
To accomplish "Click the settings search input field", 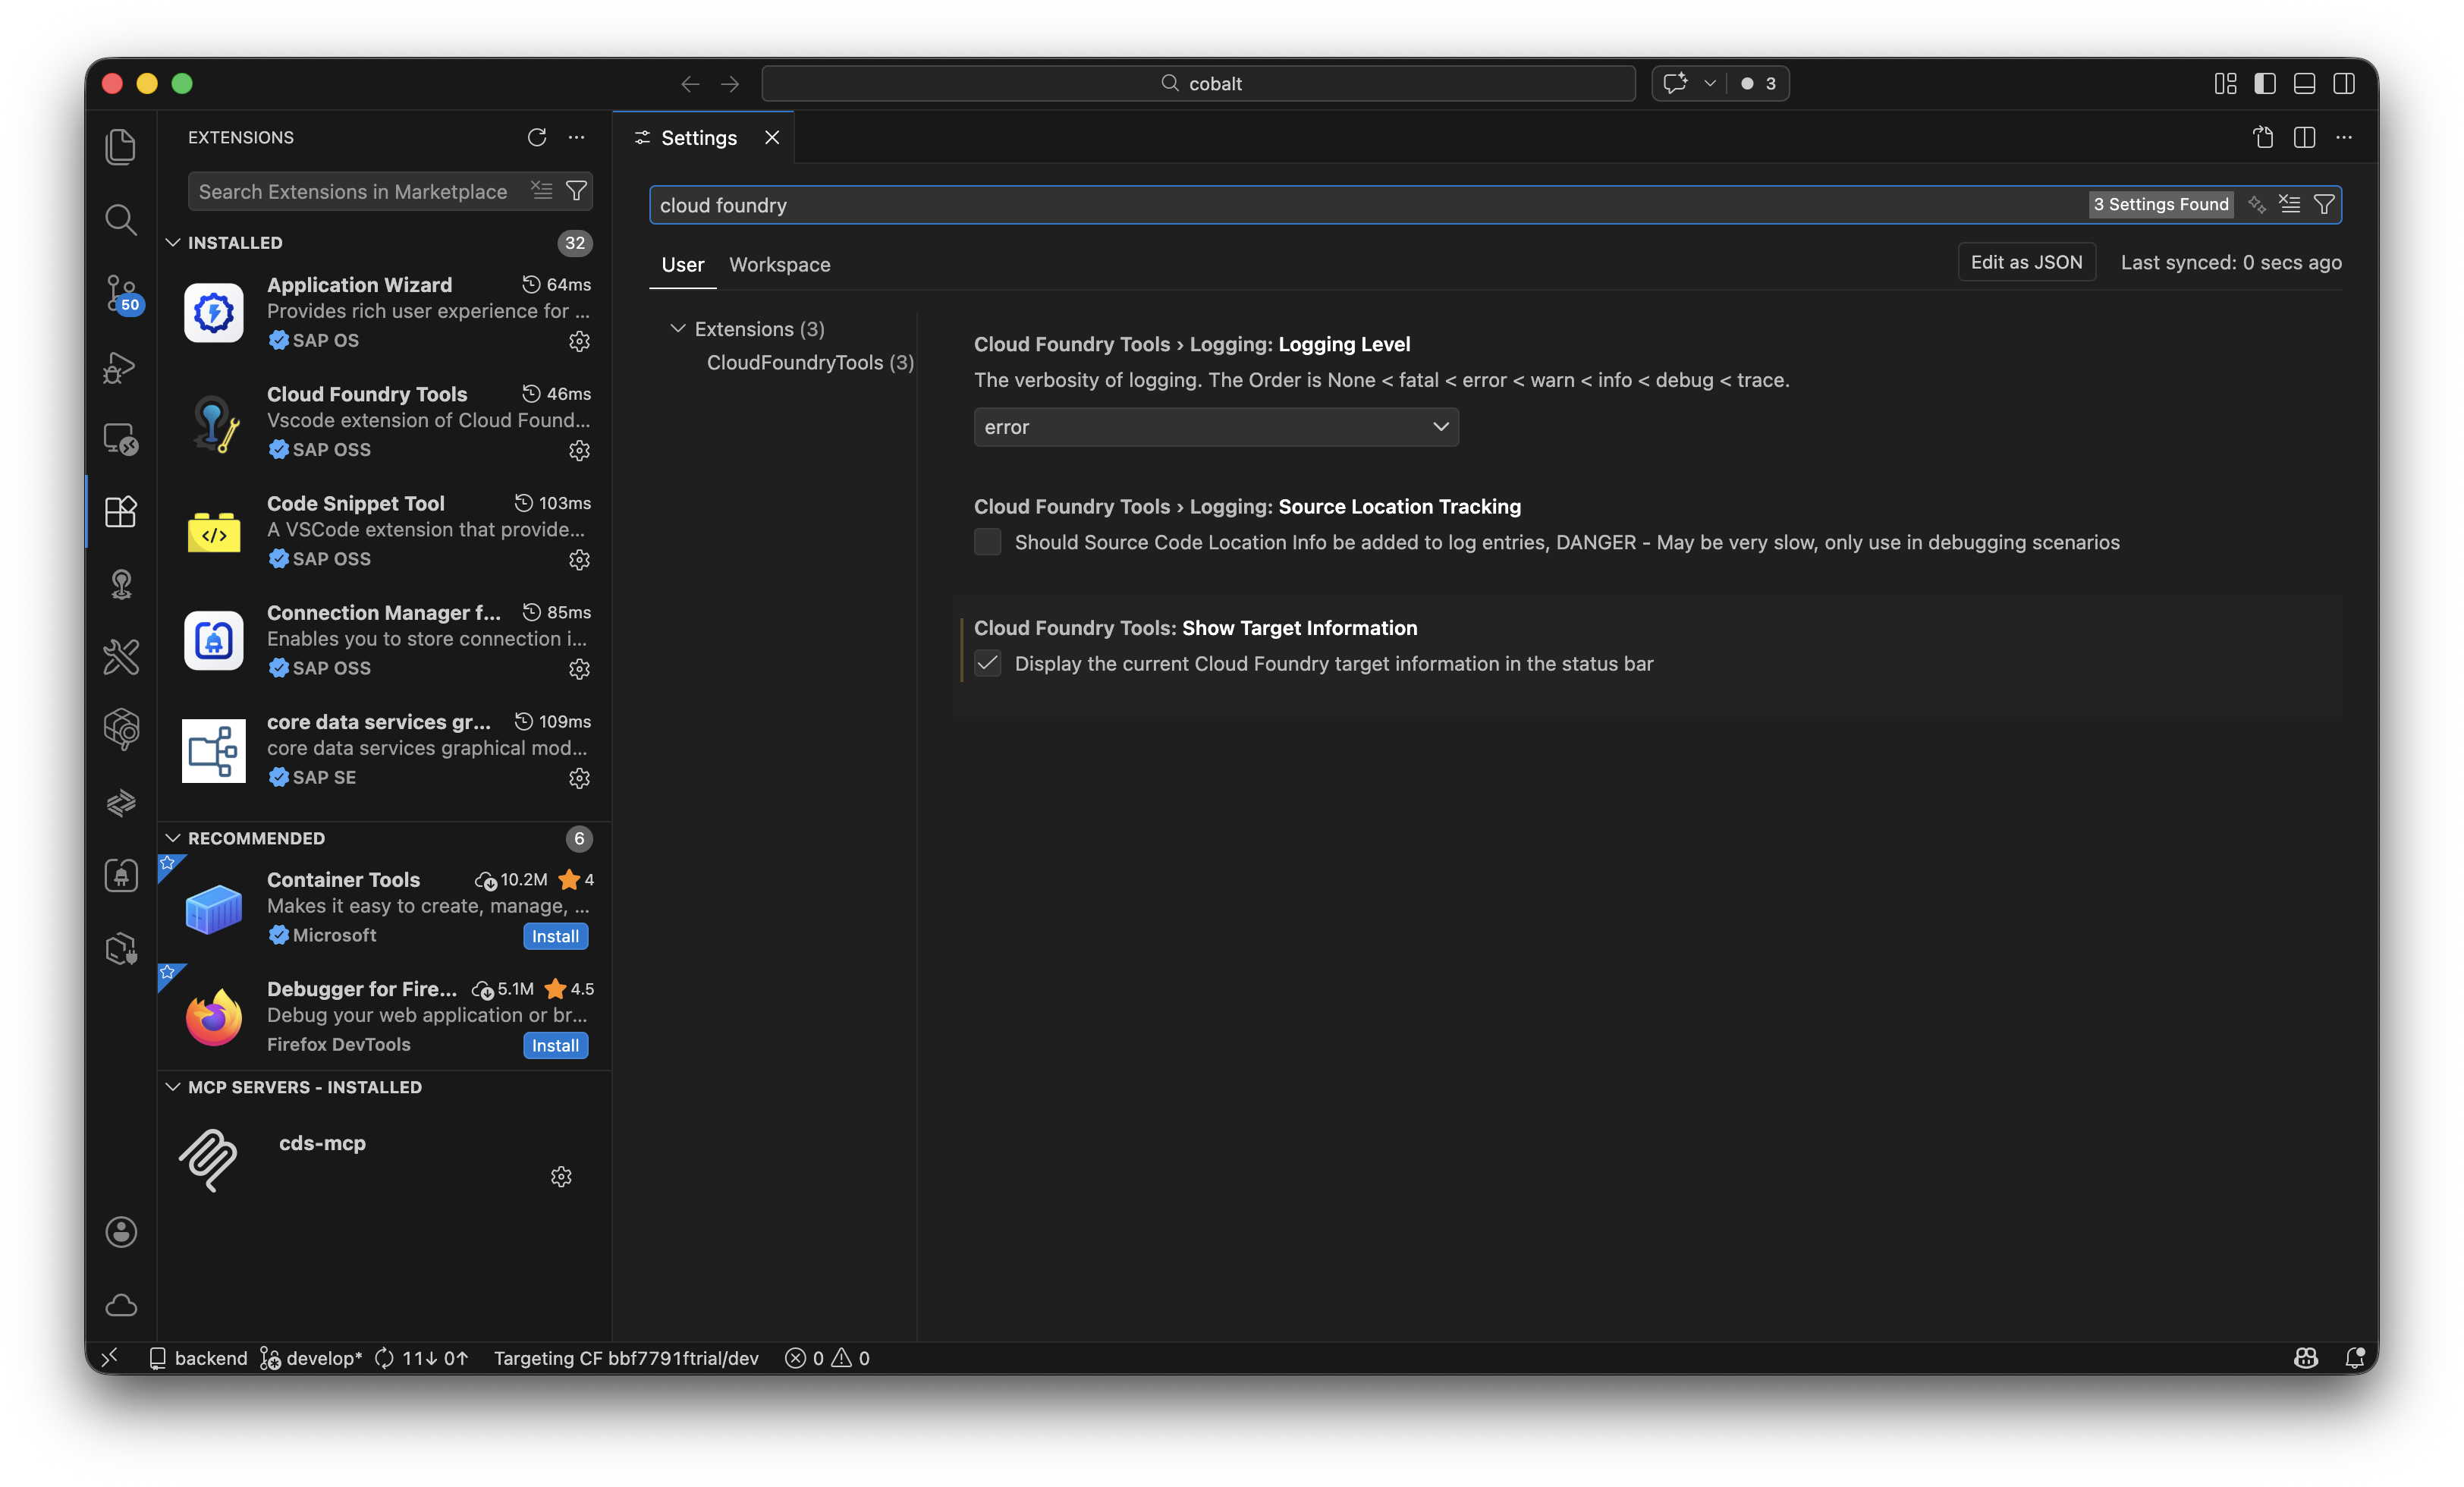I will 1300,205.
